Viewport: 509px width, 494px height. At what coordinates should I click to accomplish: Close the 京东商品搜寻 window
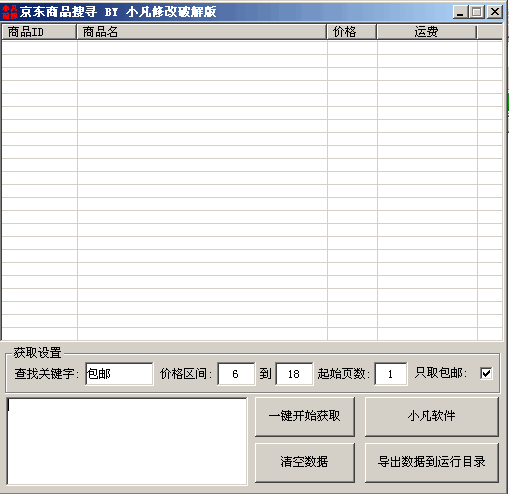point(495,12)
